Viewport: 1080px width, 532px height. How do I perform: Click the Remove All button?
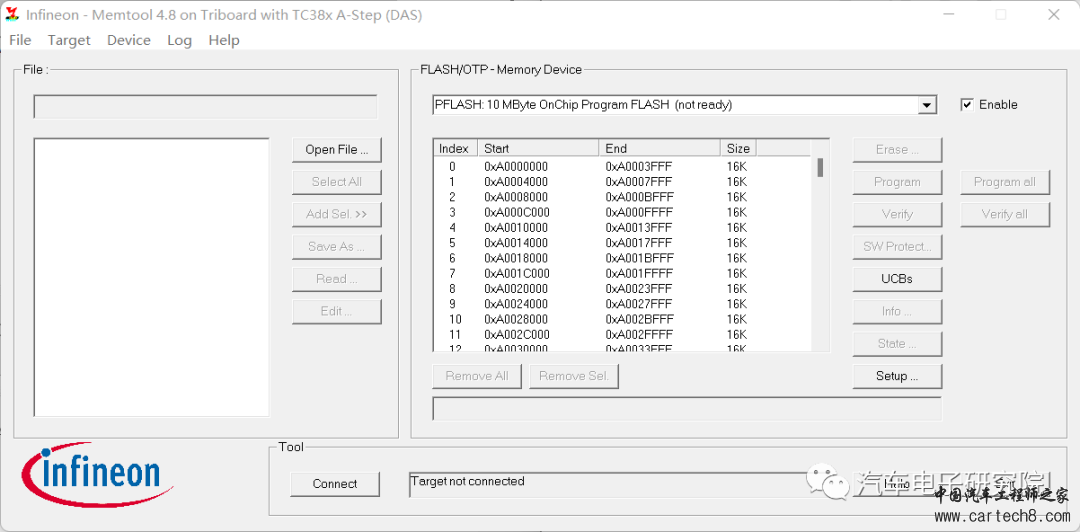[477, 376]
